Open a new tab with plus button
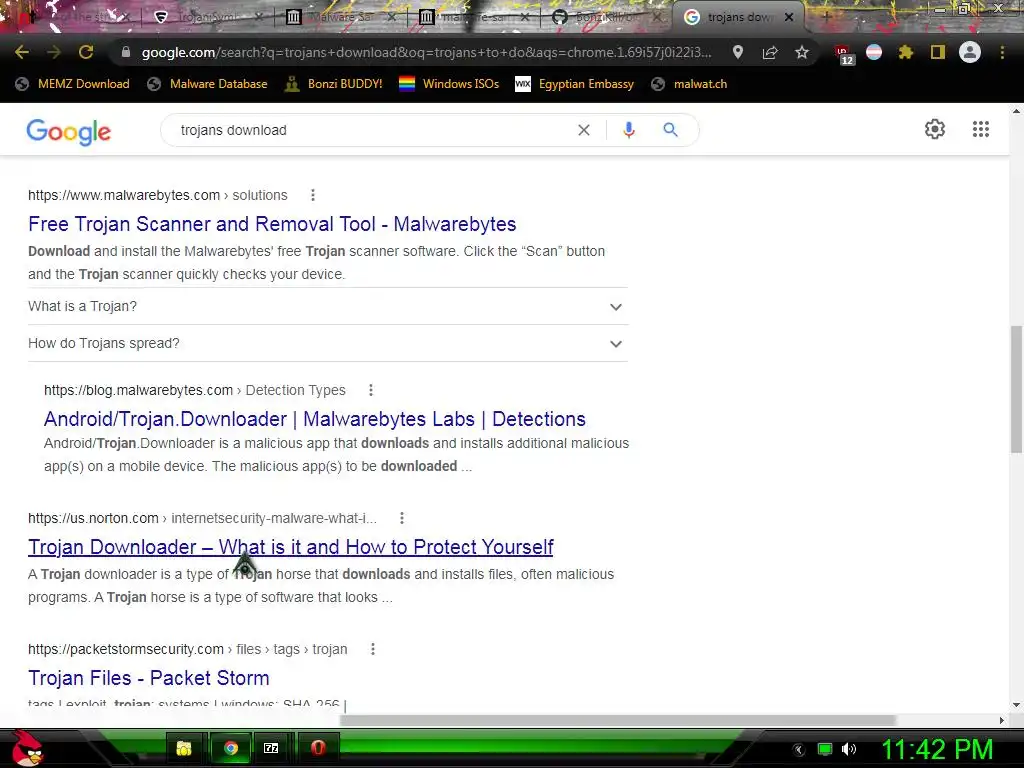This screenshot has width=1024, height=768. point(826,18)
